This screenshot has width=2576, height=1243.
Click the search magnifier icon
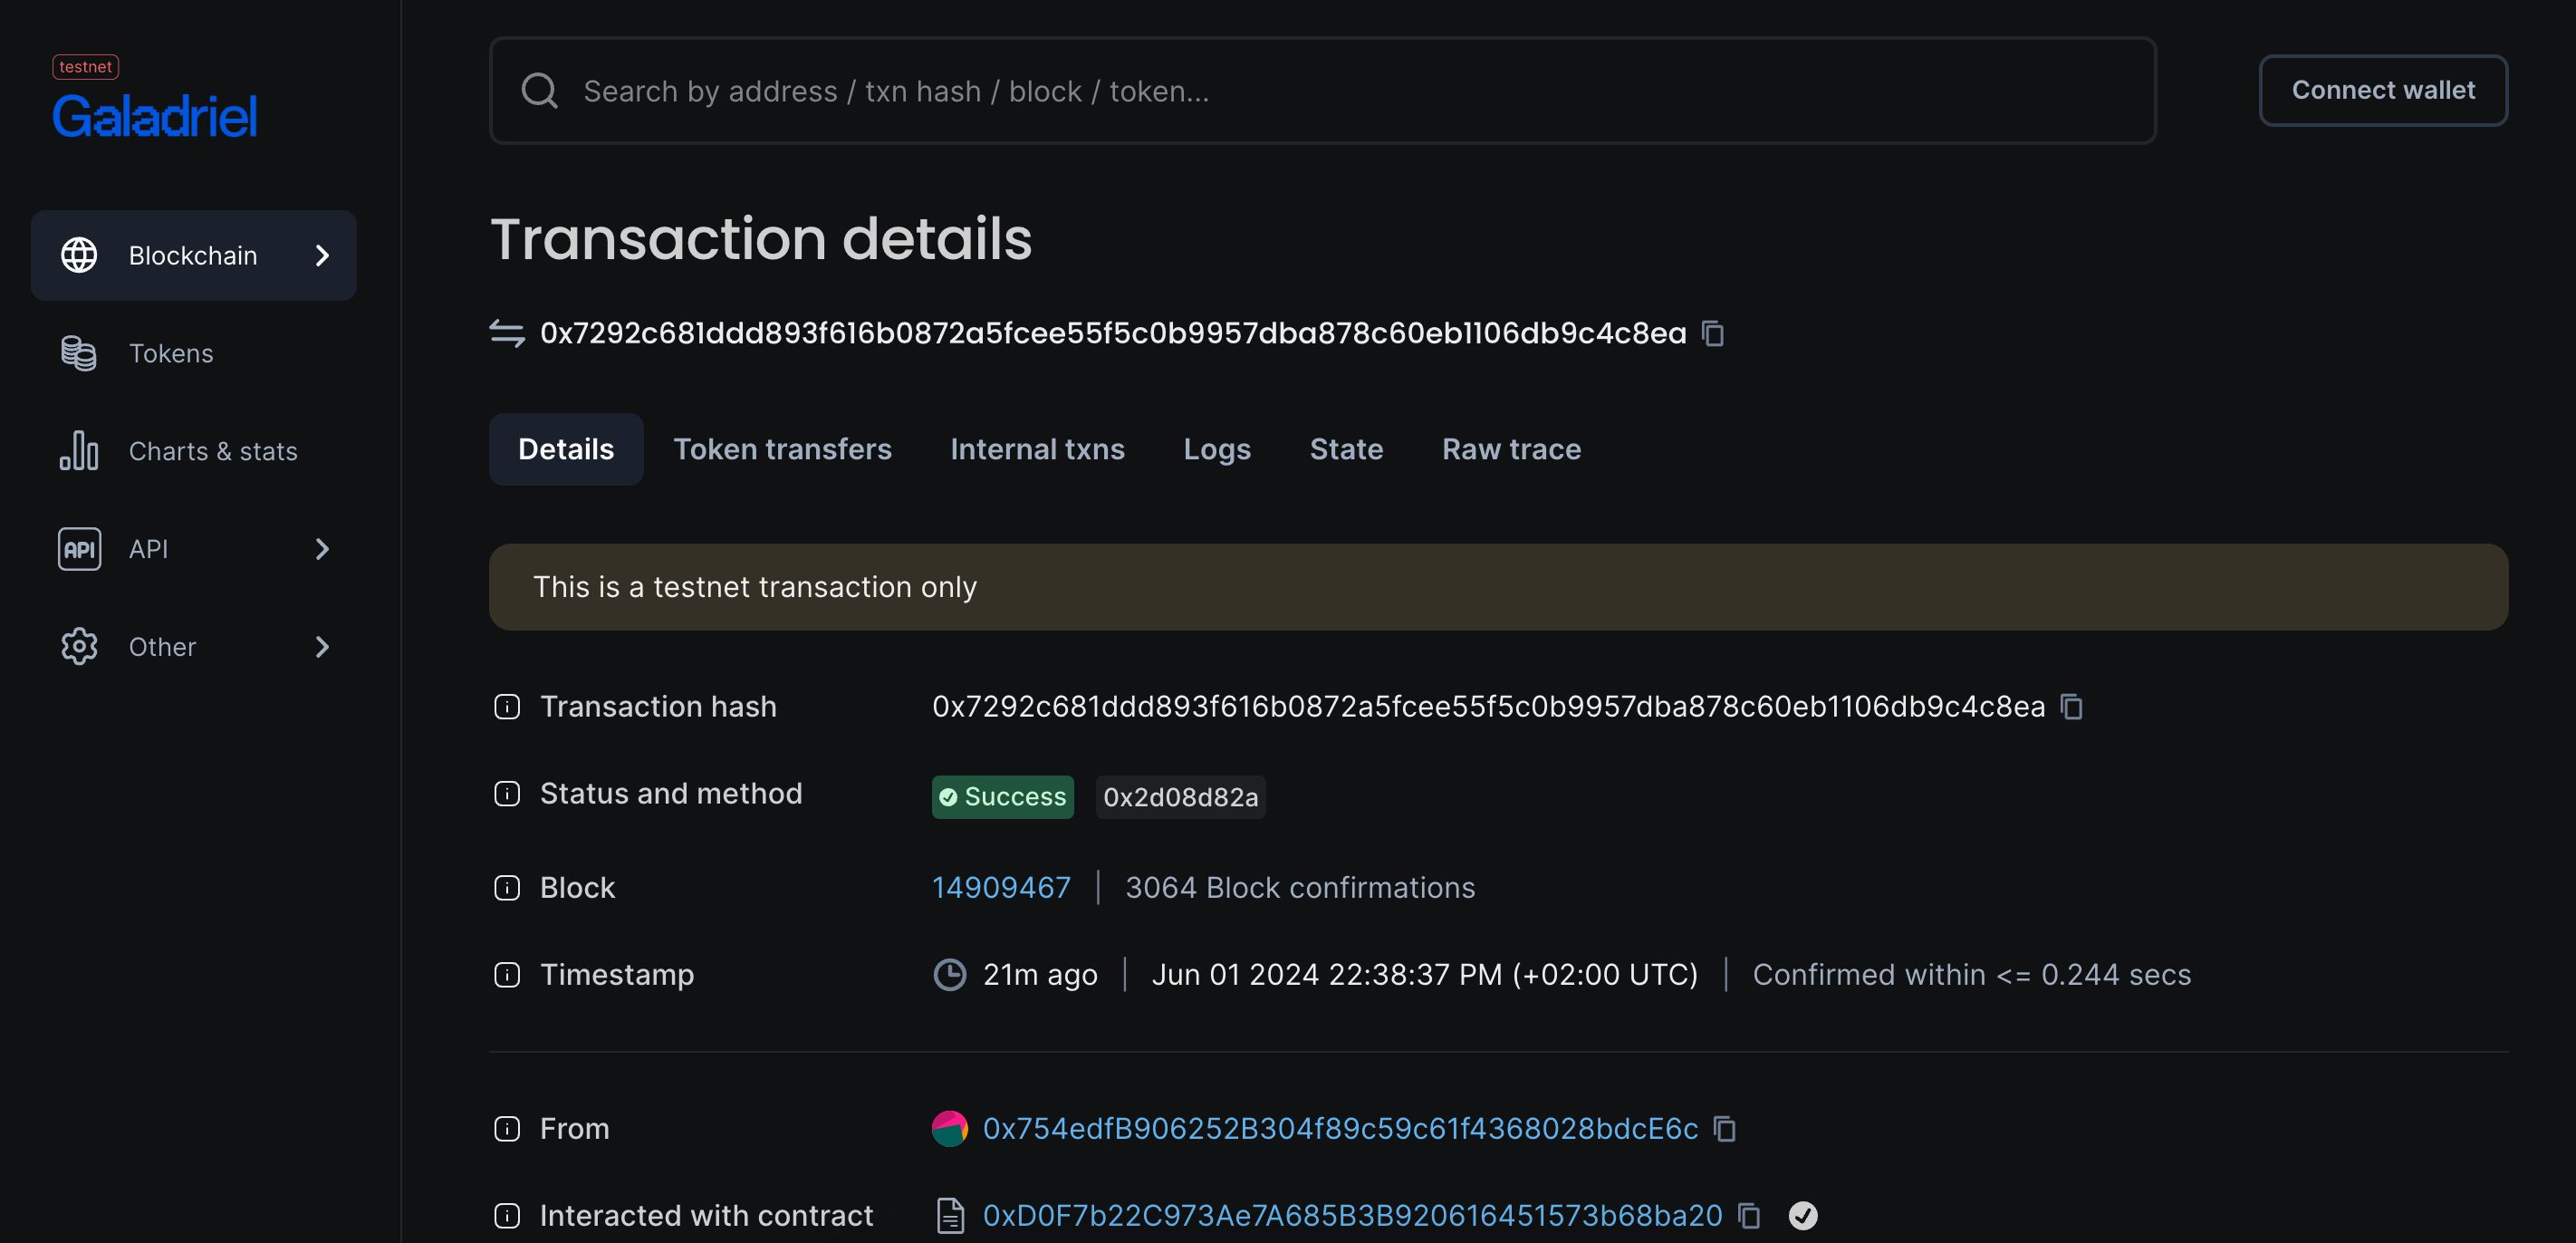[x=540, y=91]
